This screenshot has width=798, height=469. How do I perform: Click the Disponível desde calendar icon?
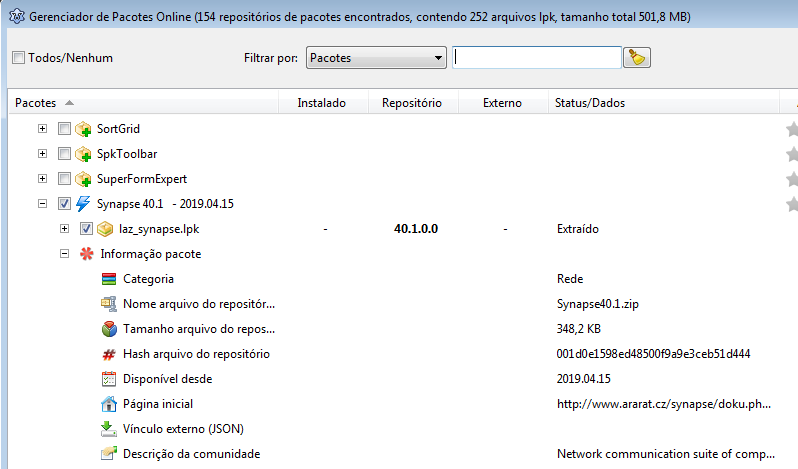coord(109,379)
